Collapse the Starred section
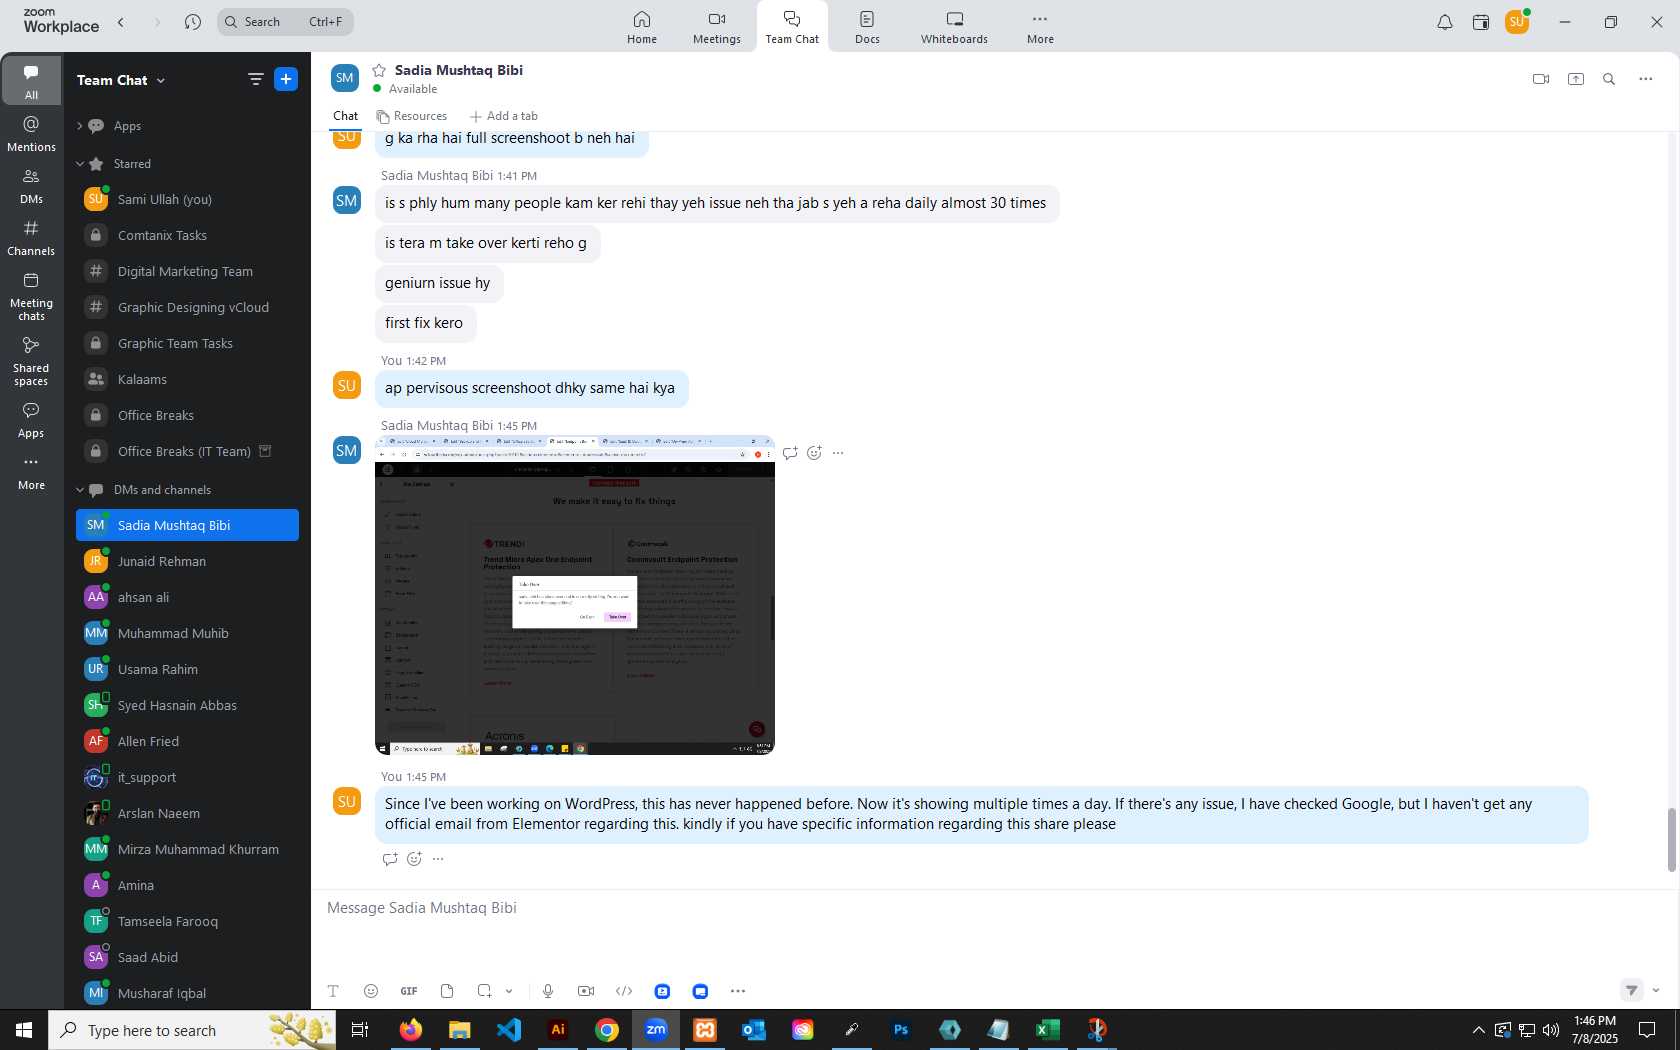This screenshot has width=1680, height=1050. pyautogui.click(x=79, y=164)
